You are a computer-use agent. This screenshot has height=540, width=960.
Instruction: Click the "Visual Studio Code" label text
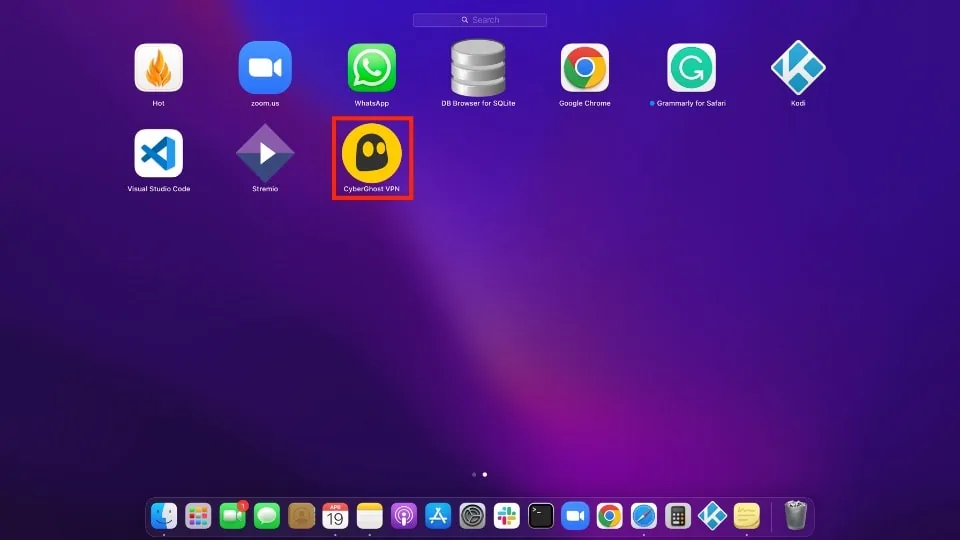(x=159, y=189)
